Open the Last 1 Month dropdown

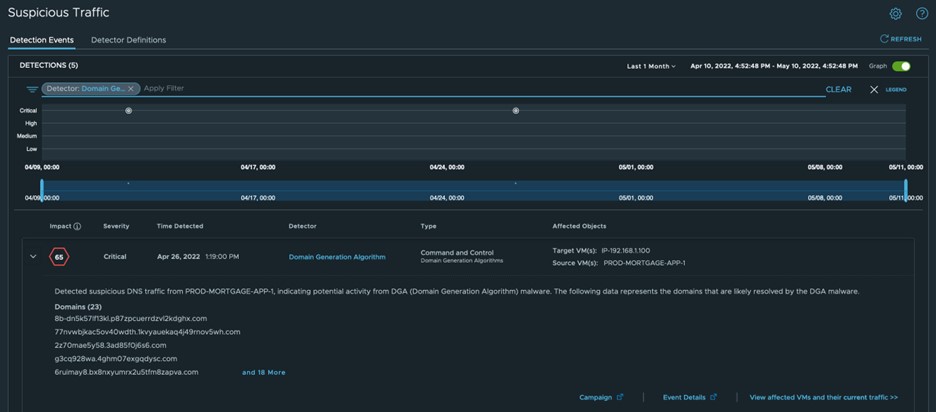(x=651, y=66)
